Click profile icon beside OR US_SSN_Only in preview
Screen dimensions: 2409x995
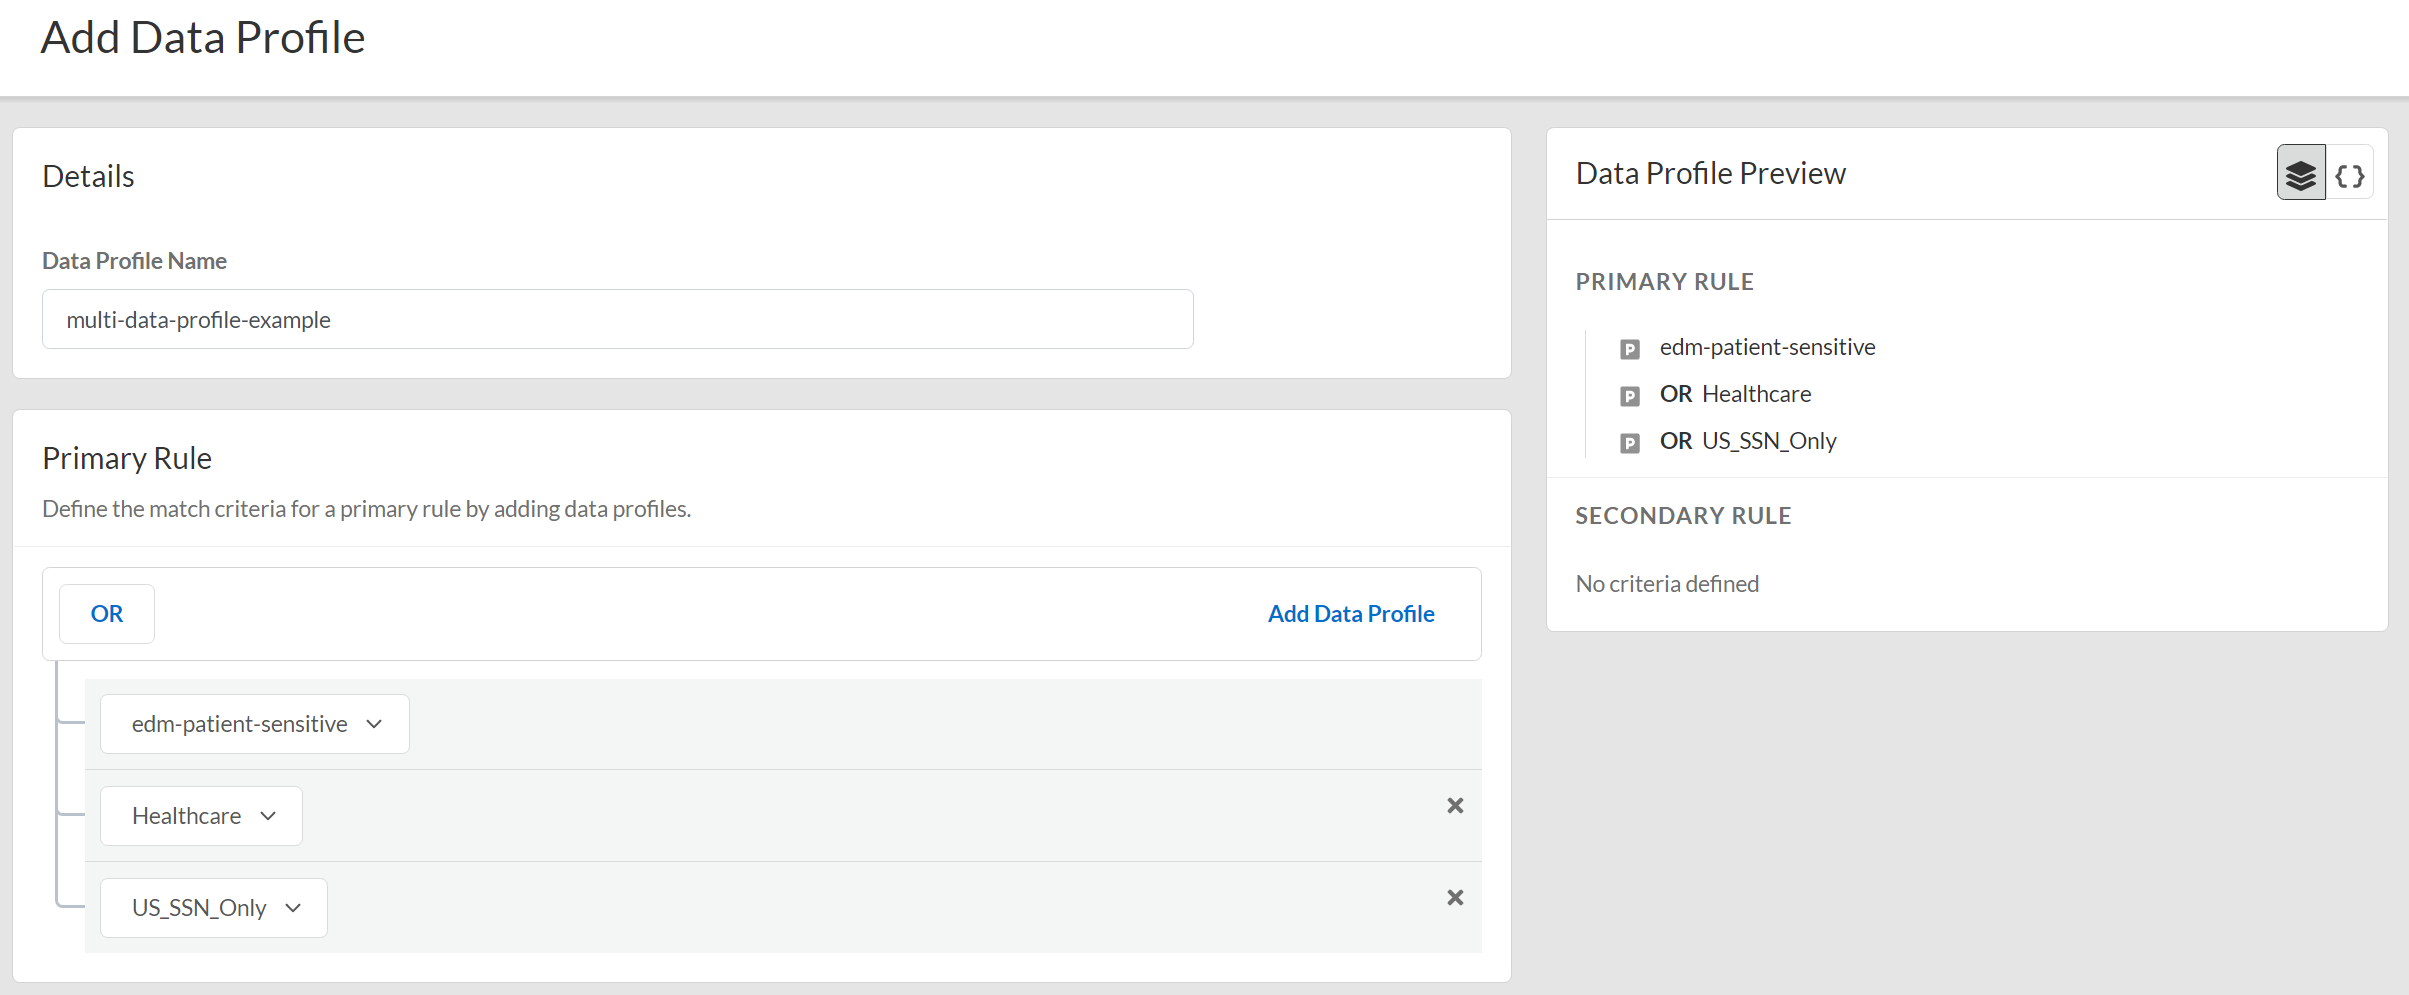[1630, 443]
